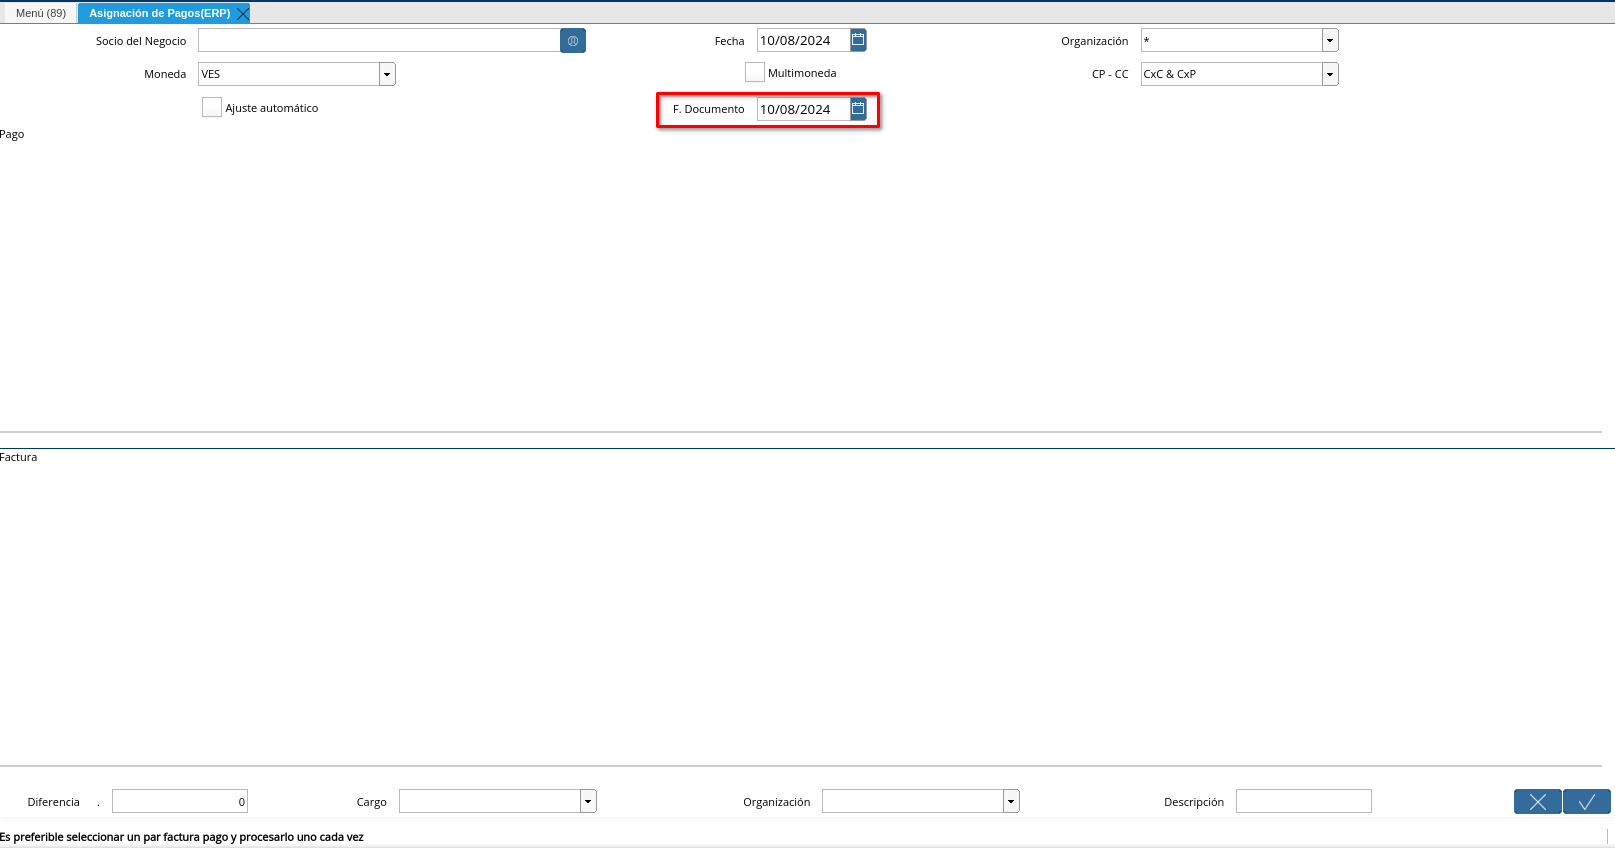Open the Cargo dropdown
This screenshot has height=848, width=1615.
588,801
